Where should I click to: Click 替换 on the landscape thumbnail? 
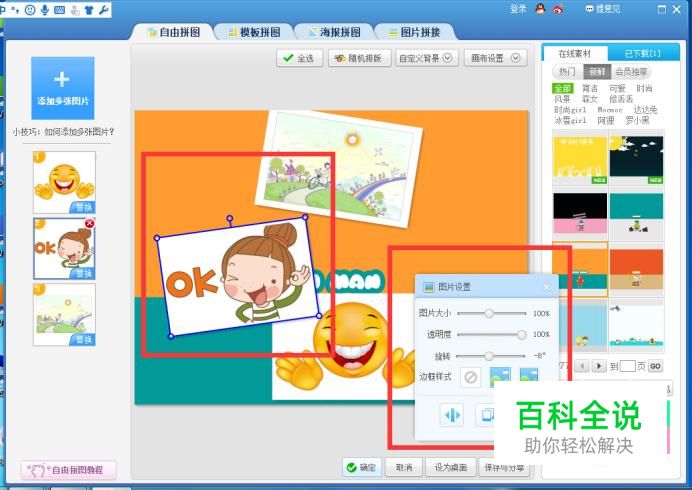pos(83,339)
